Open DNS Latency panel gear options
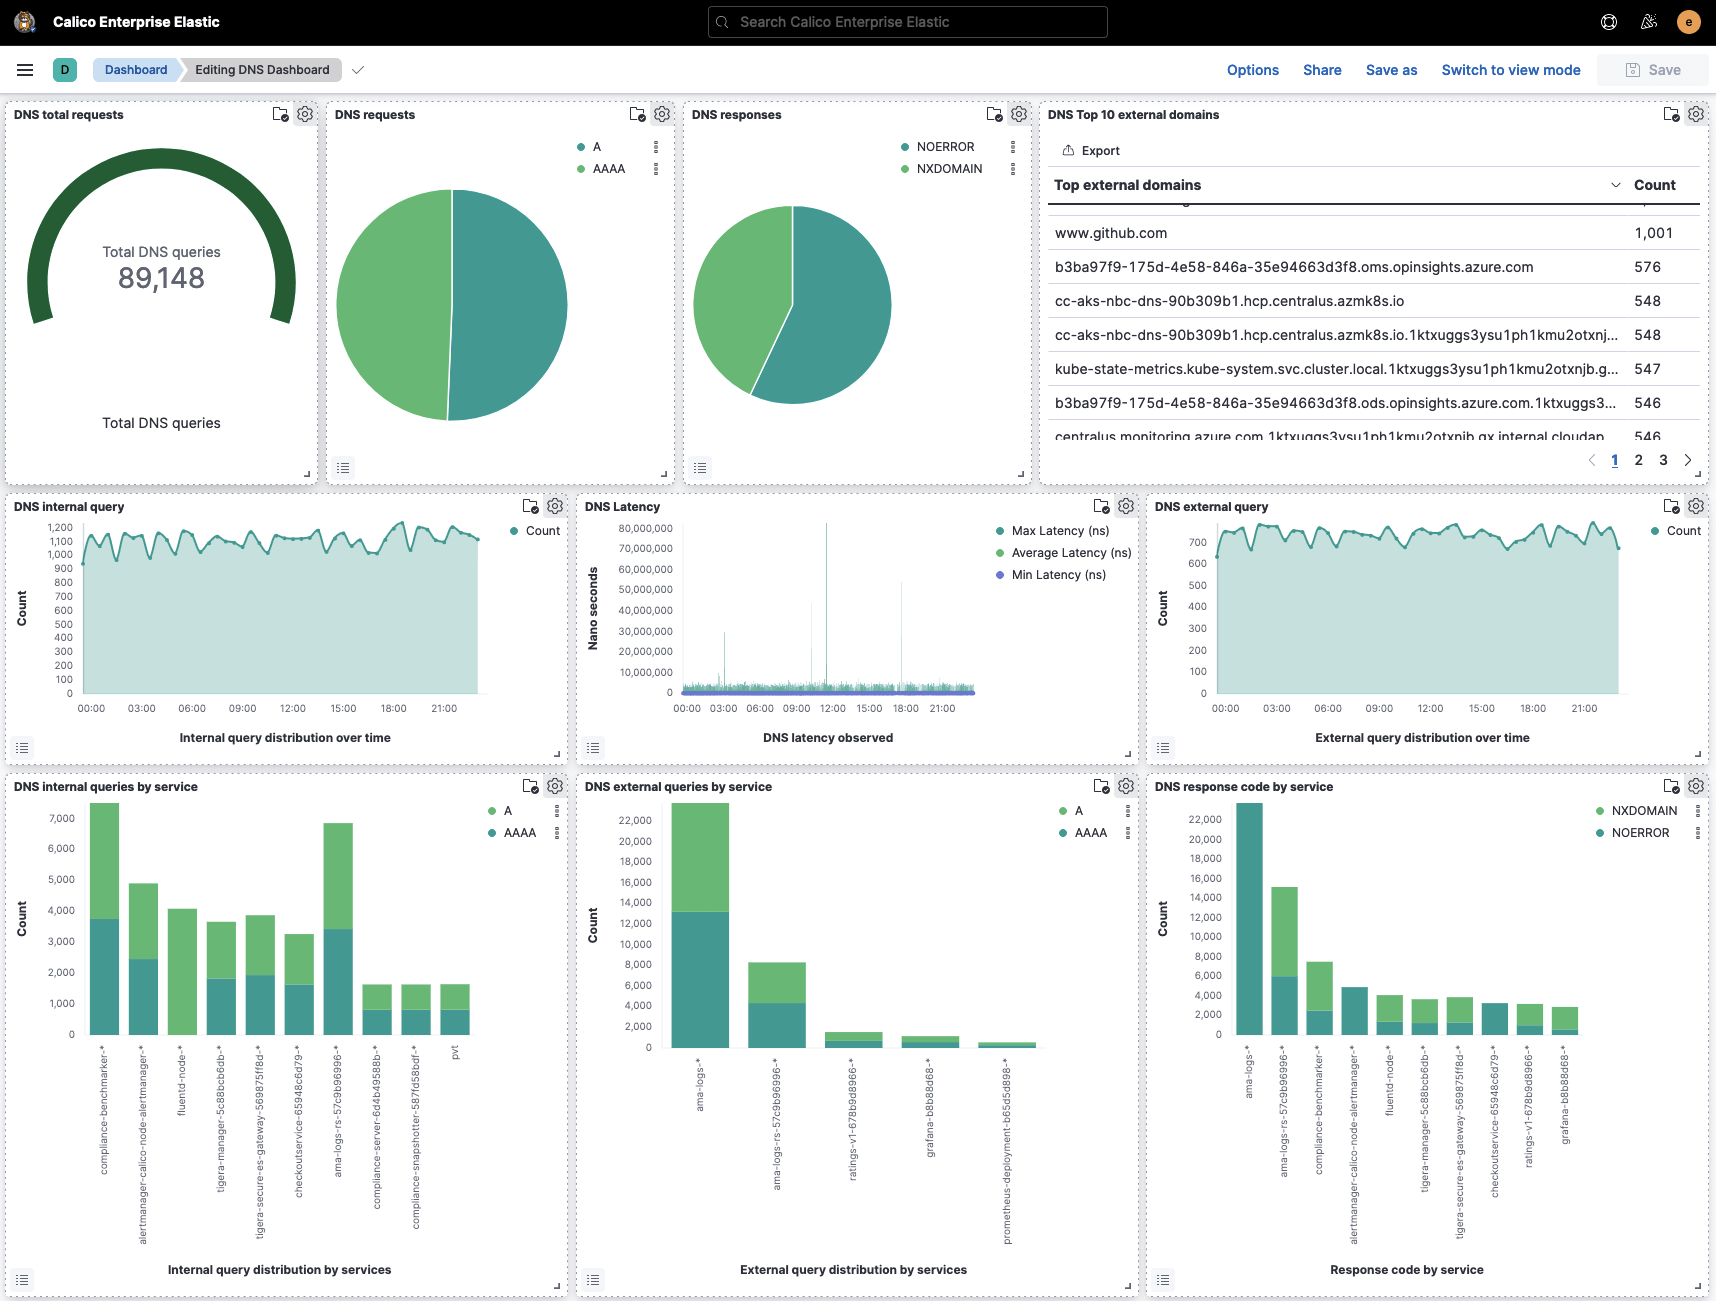 point(1126,506)
